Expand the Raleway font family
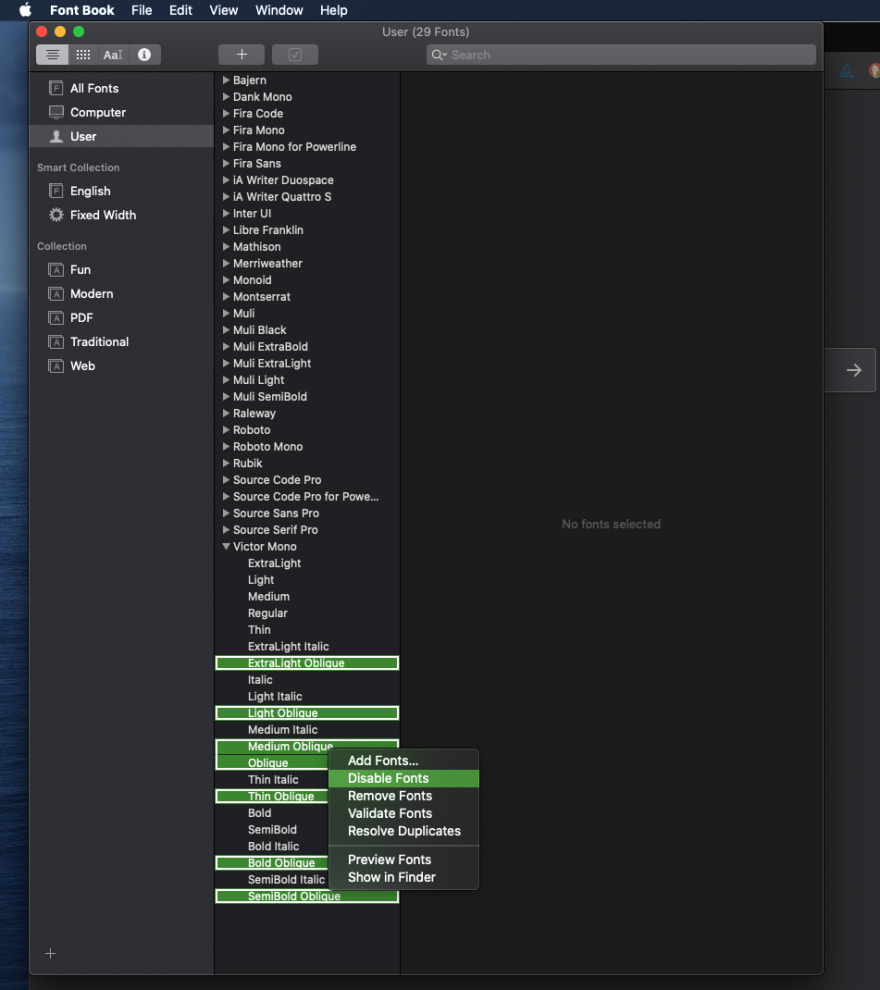This screenshot has height=990, width=880. [x=226, y=414]
